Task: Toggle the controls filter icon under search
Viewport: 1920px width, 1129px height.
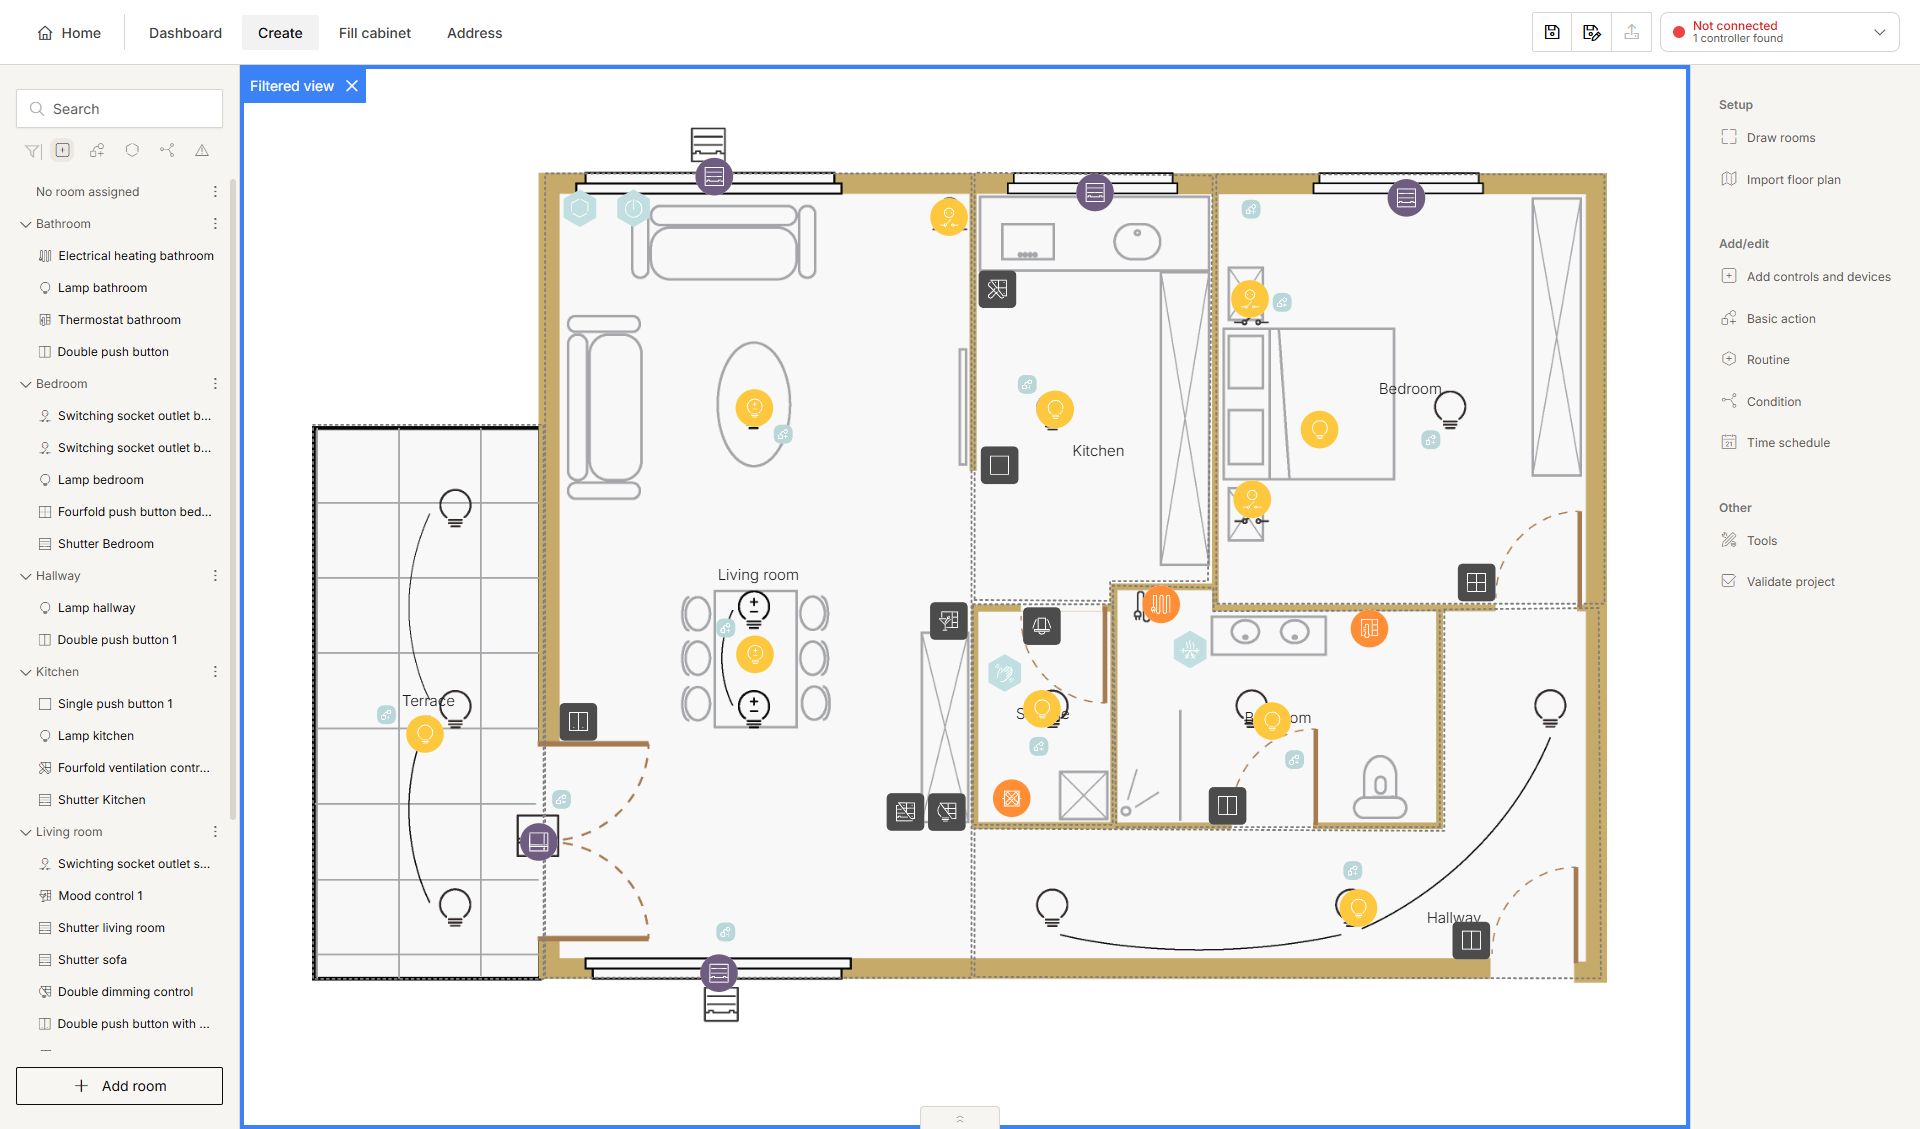Action: click(x=63, y=150)
